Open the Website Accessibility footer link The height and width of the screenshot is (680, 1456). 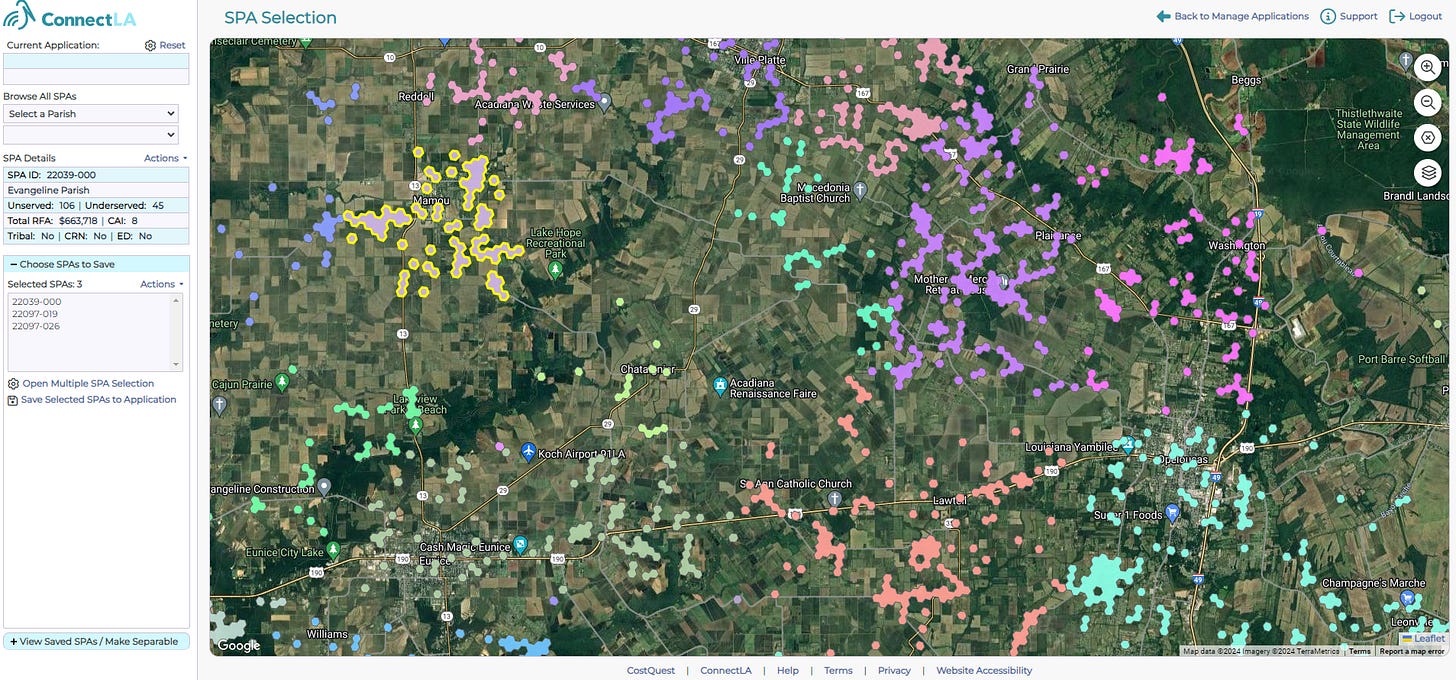click(x=984, y=671)
